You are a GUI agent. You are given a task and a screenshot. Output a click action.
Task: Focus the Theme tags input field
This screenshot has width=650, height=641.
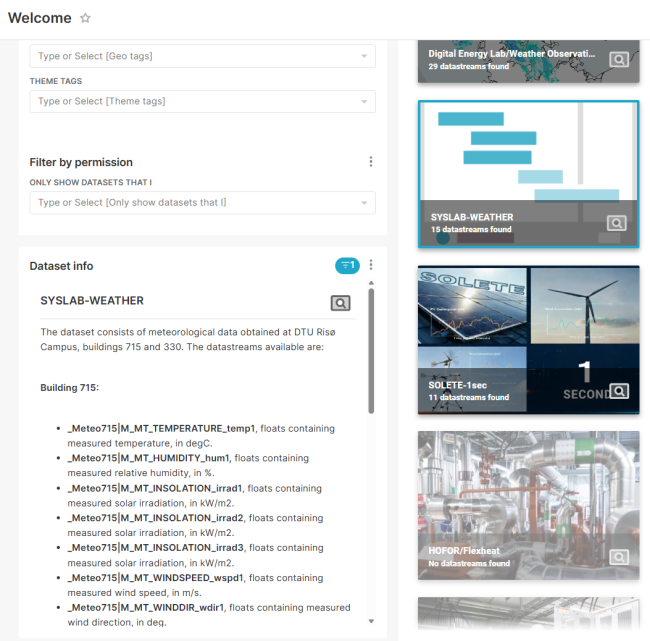point(190,101)
